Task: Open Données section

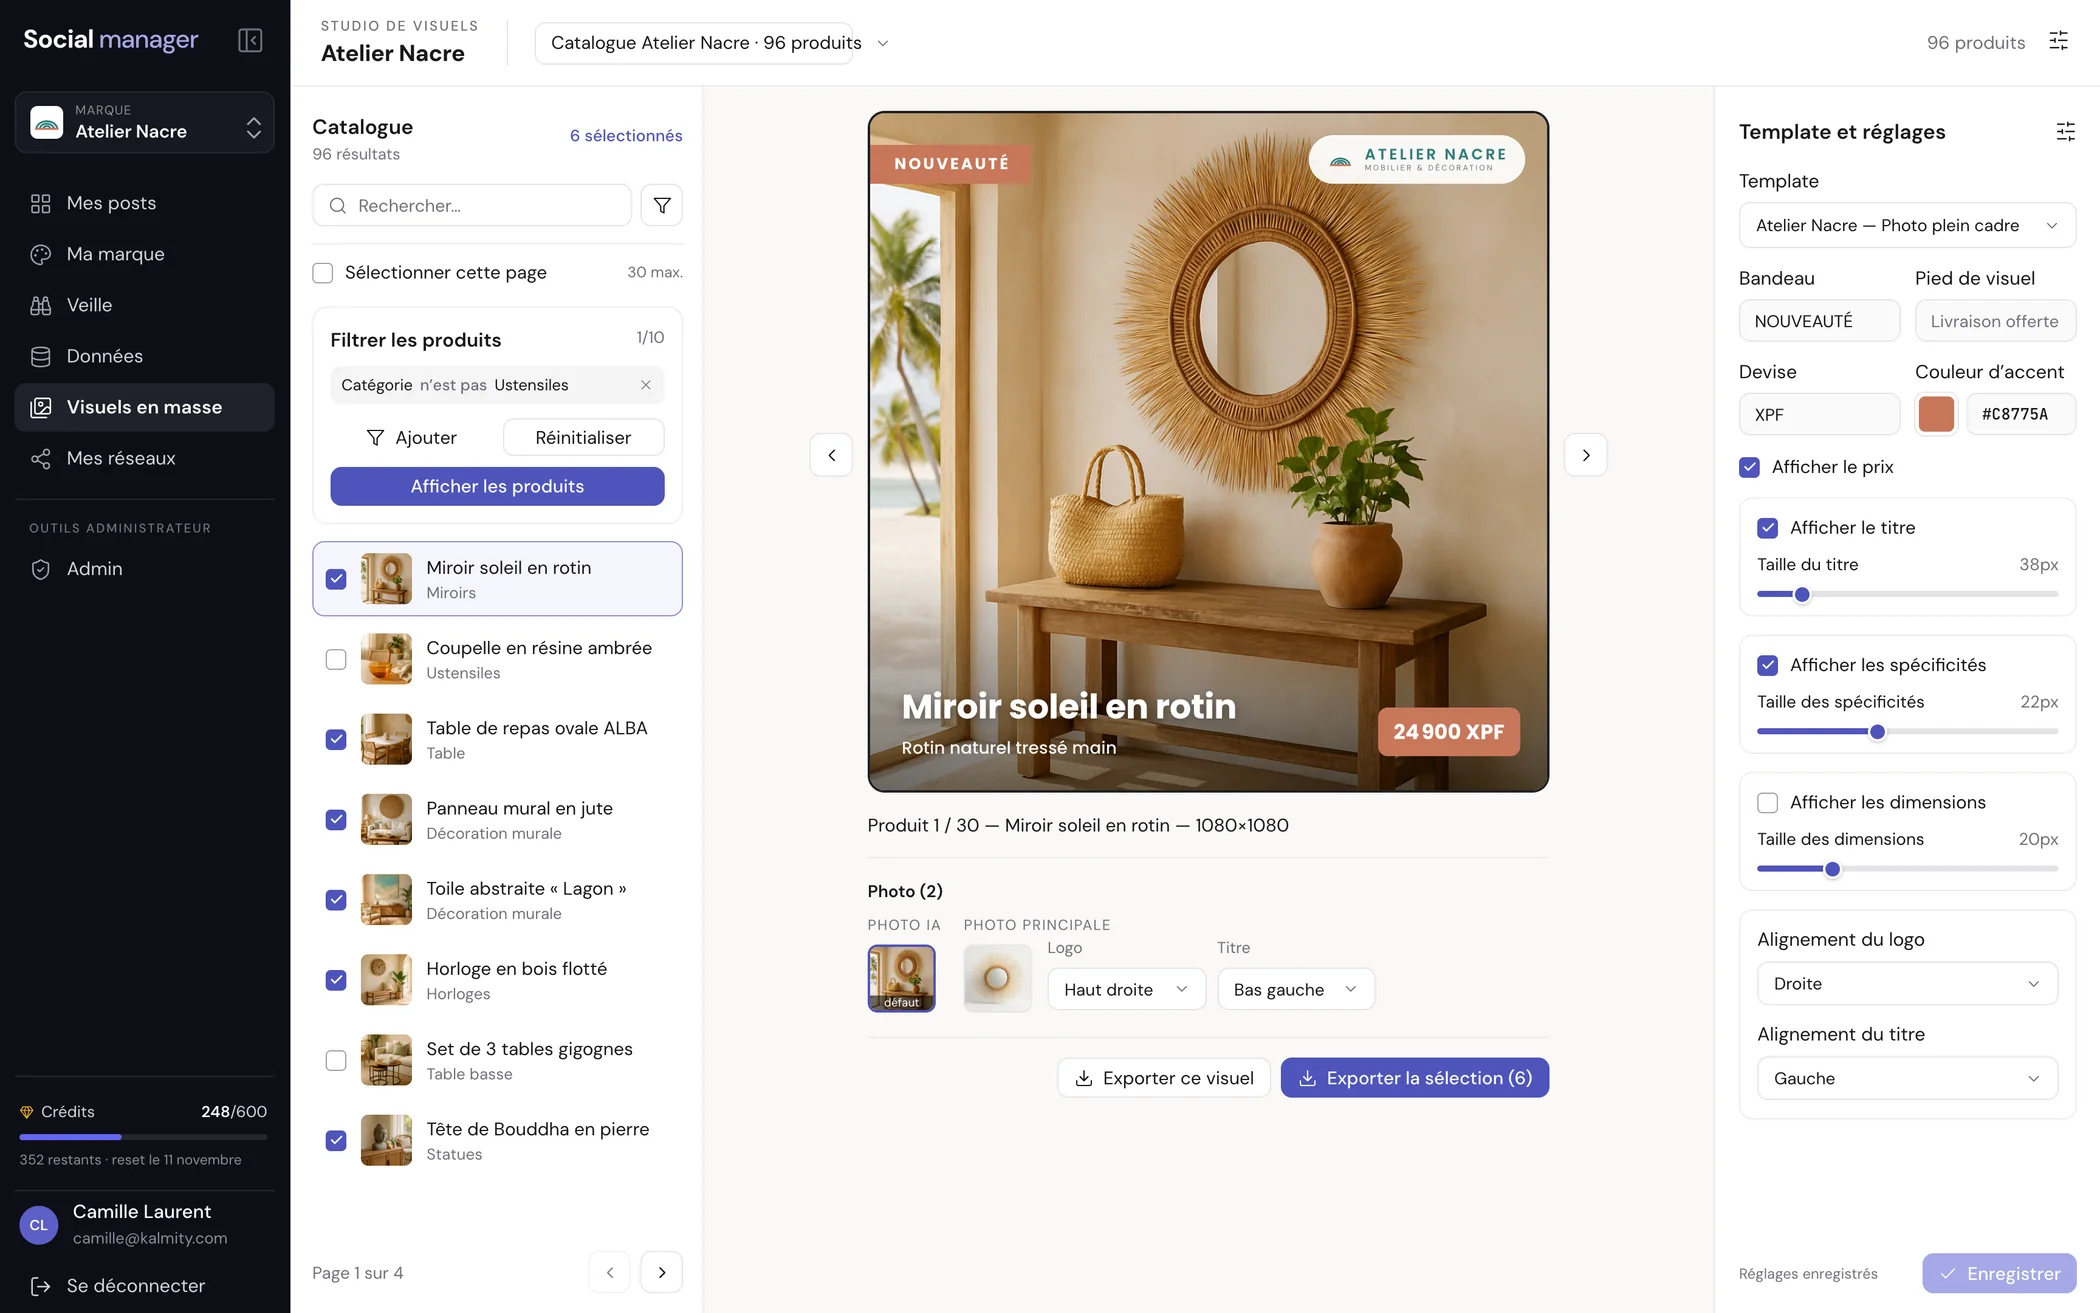Action: (x=144, y=356)
